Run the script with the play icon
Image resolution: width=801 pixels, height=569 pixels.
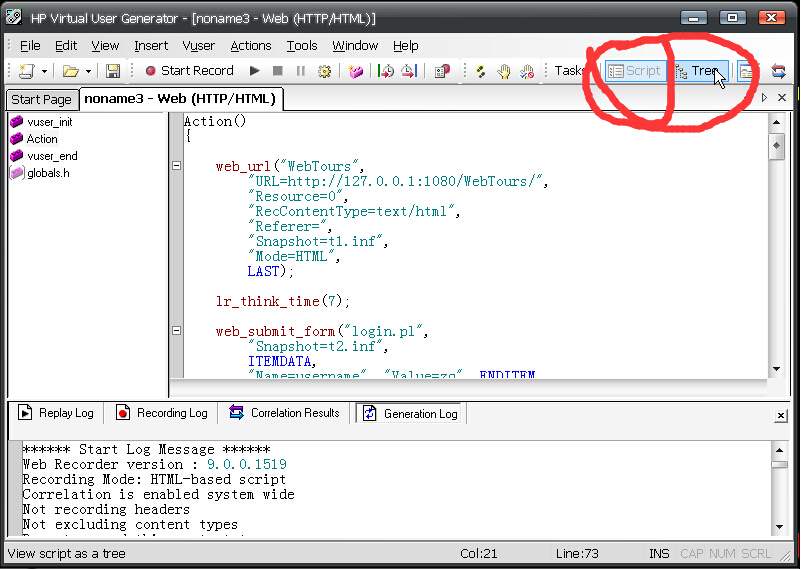coord(254,70)
